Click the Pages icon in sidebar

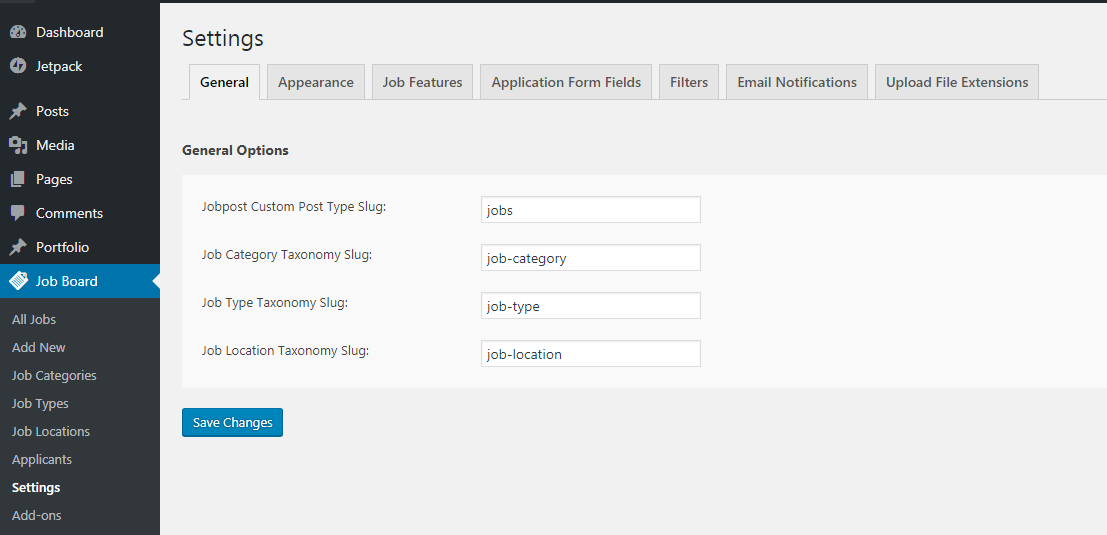coord(18,179)
